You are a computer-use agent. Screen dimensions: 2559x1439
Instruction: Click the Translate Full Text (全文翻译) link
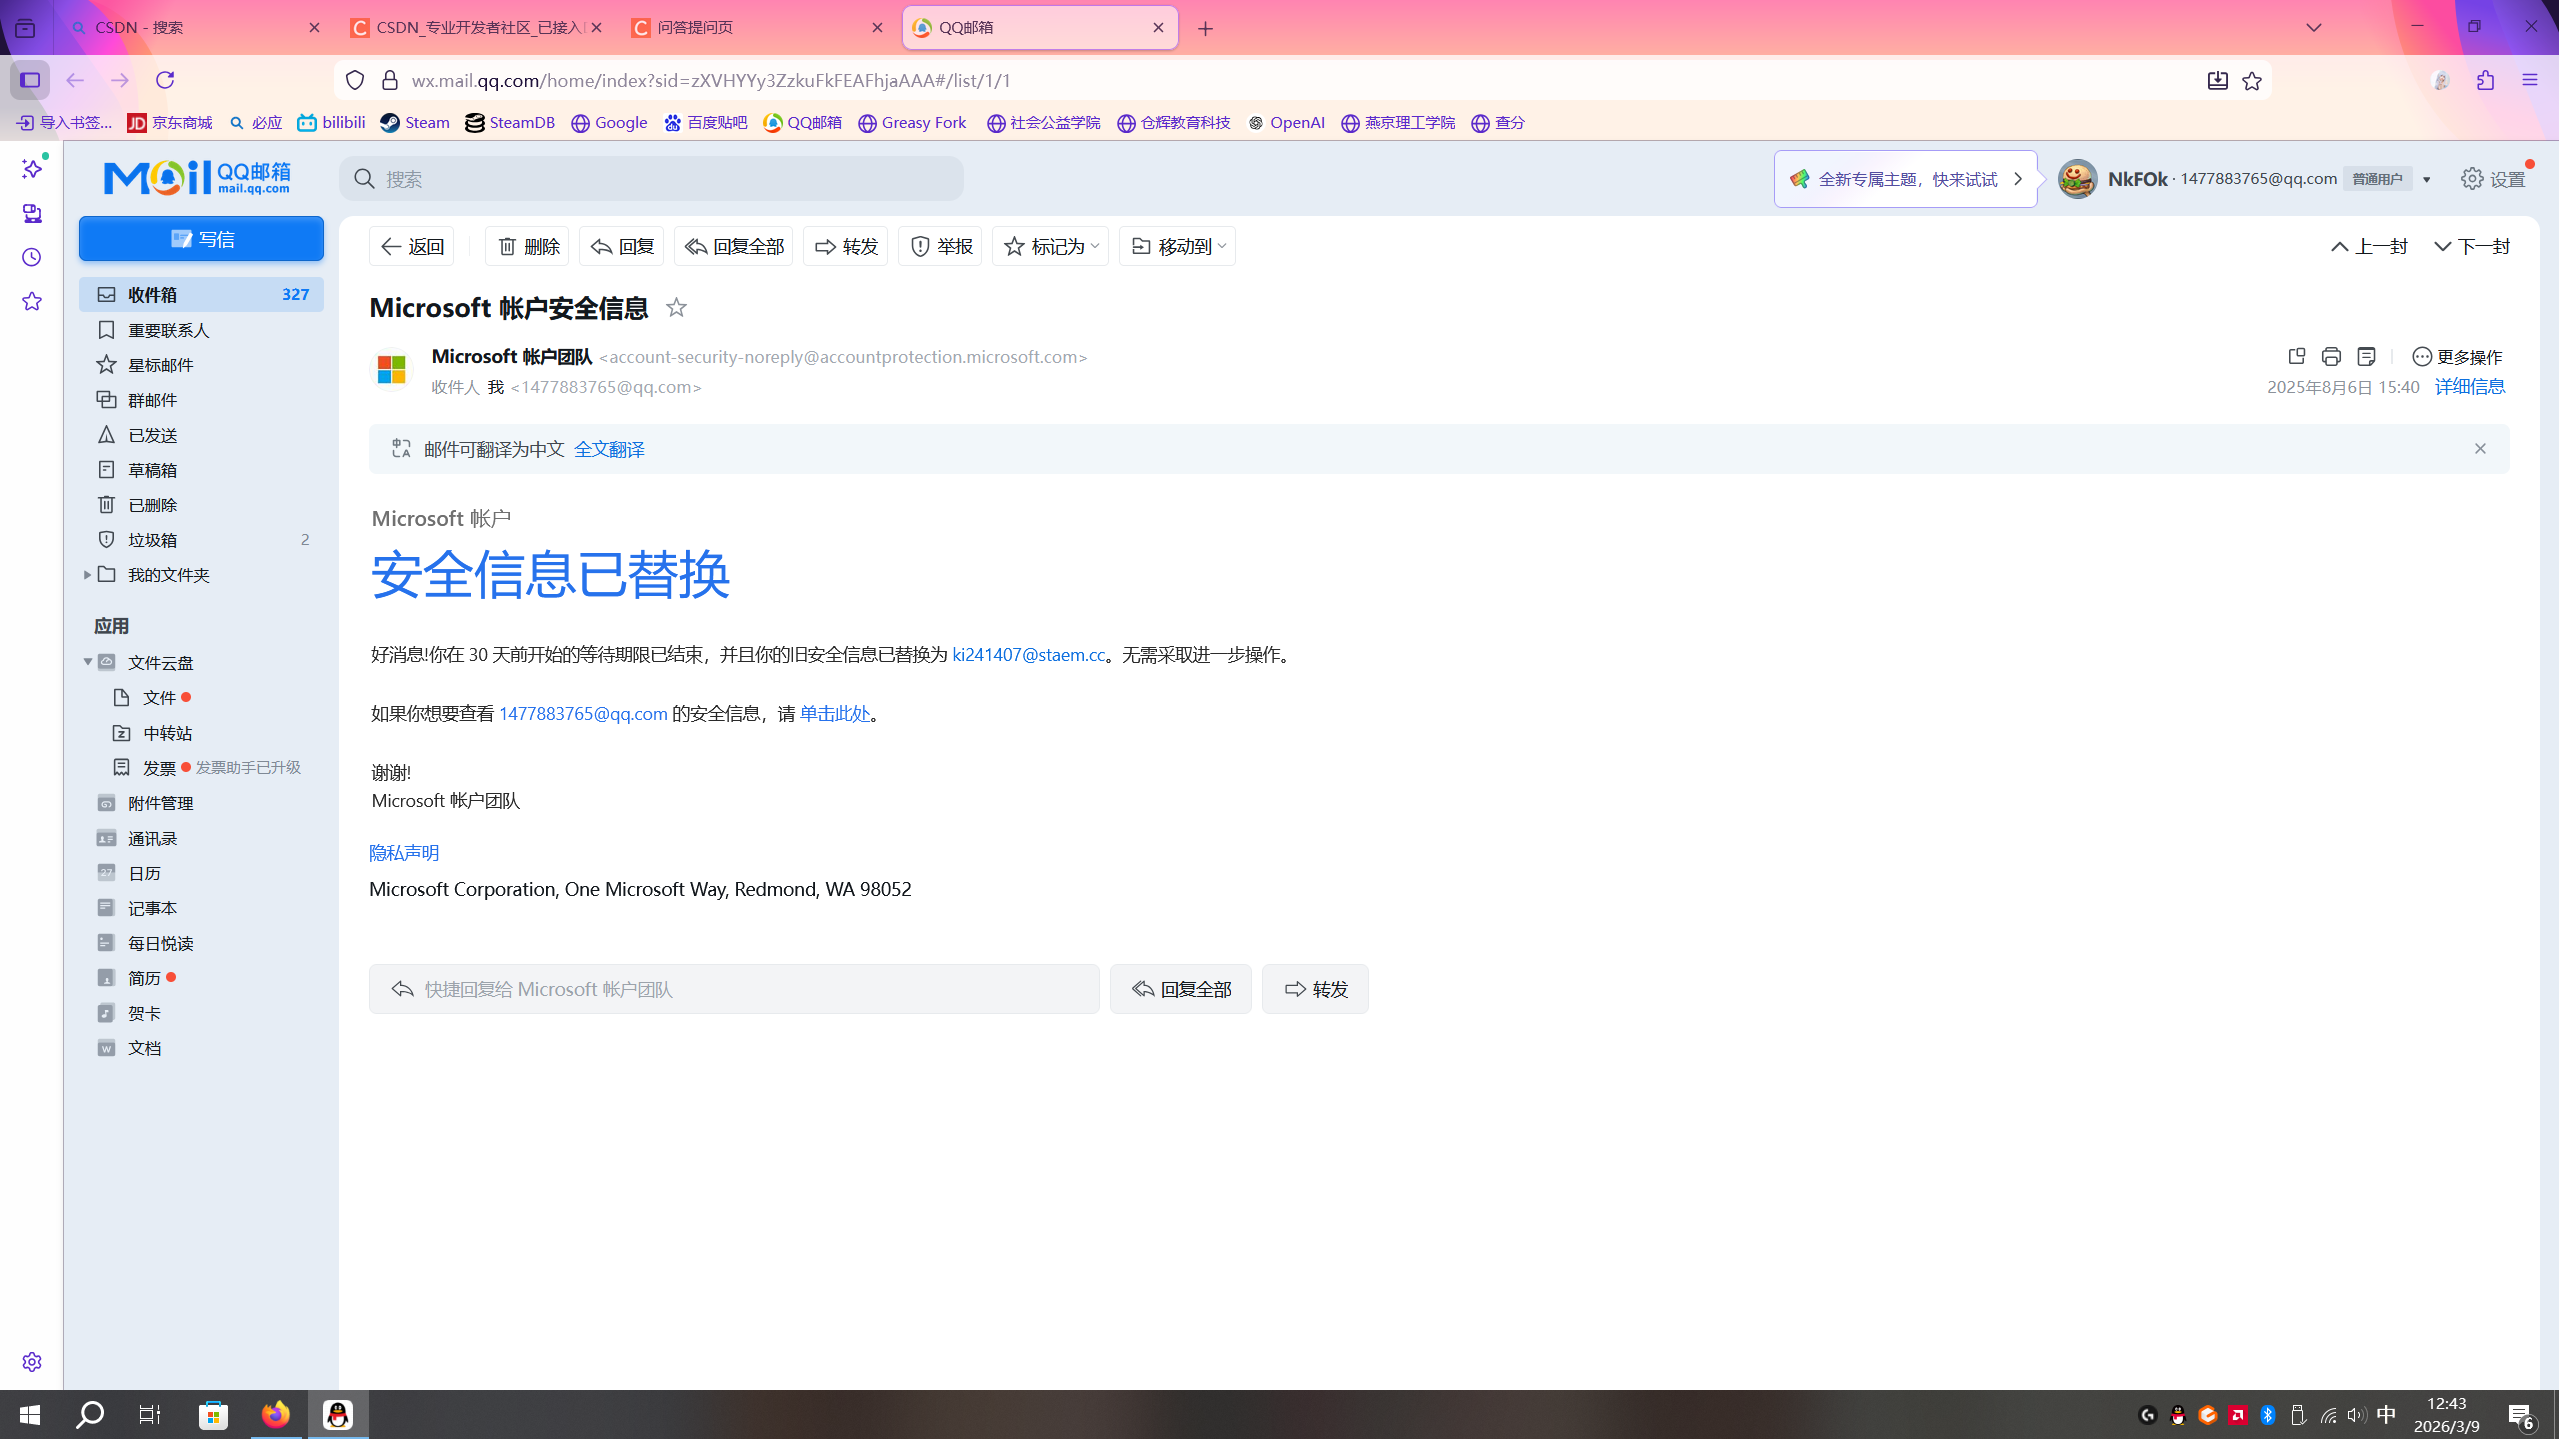pyautogui.click(x=609, y=449)
